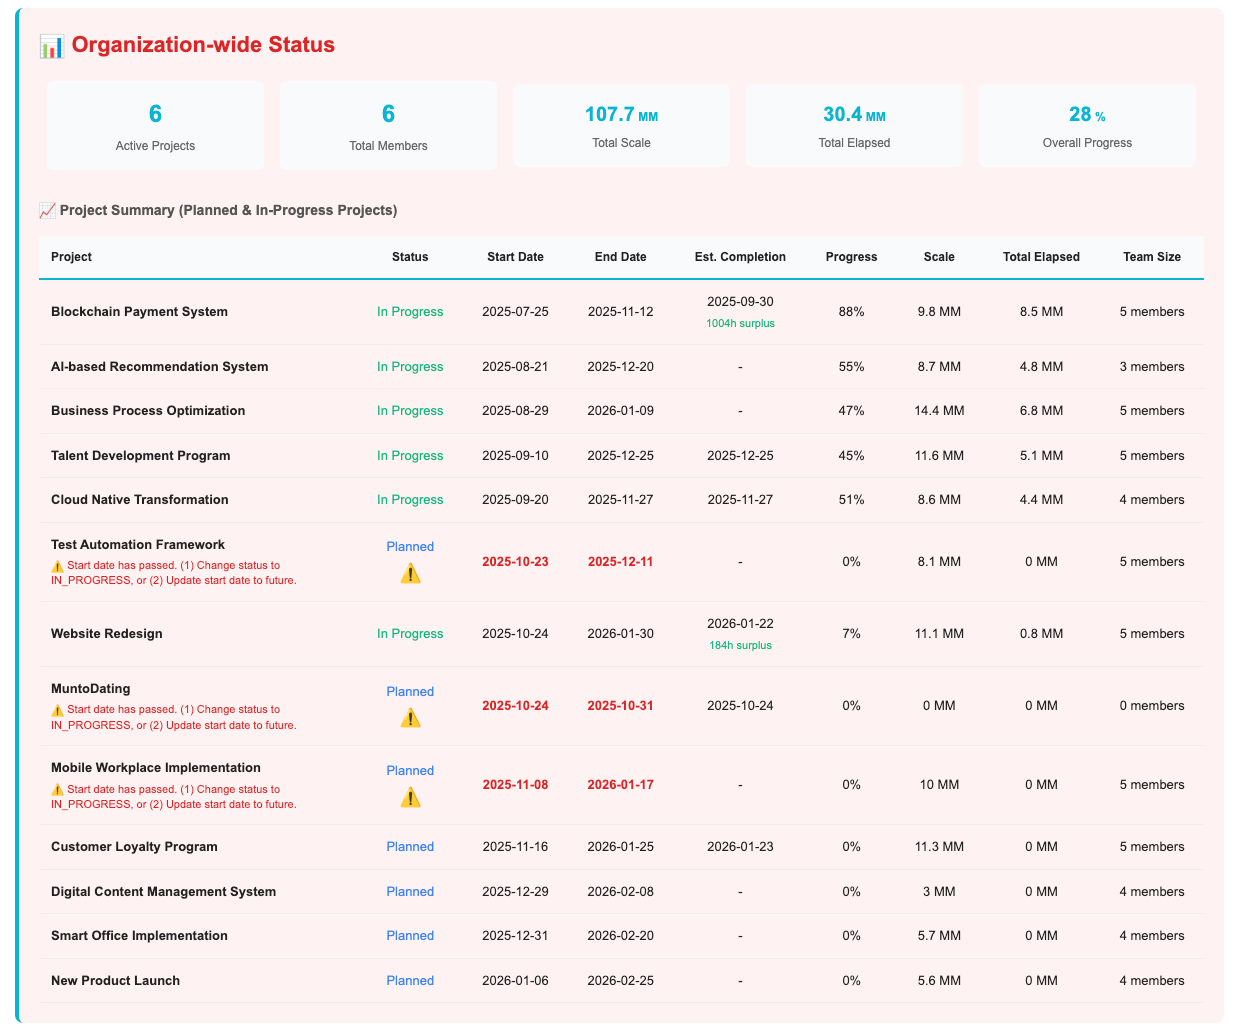Click the red start date 2025-10-23
The width and height of the screenshot is (1238, 1036).
515,562
